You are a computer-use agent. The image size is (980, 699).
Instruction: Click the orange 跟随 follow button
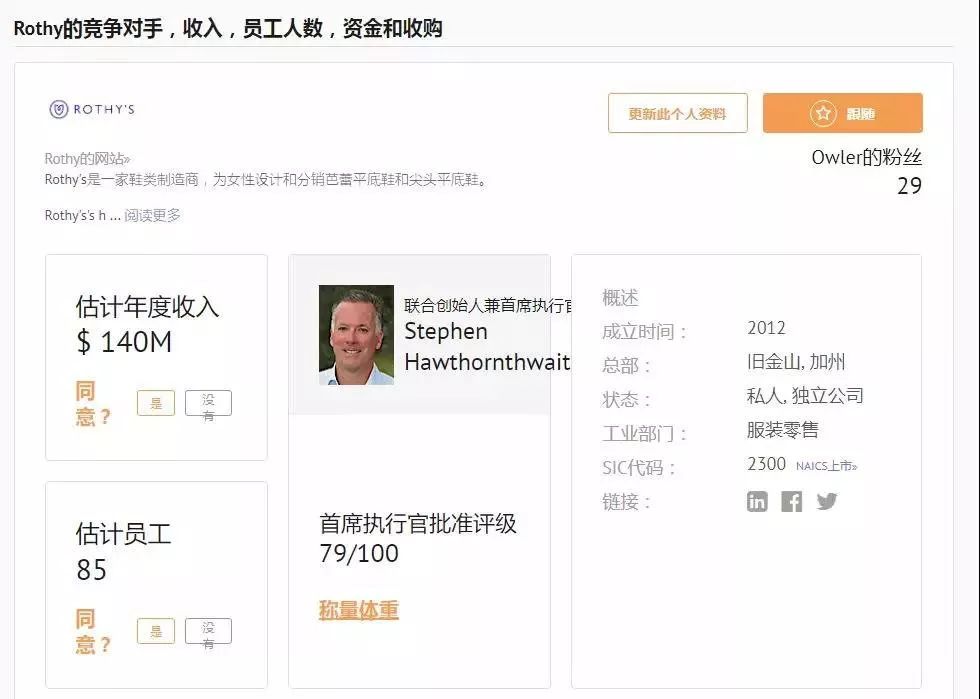[842, 113]
